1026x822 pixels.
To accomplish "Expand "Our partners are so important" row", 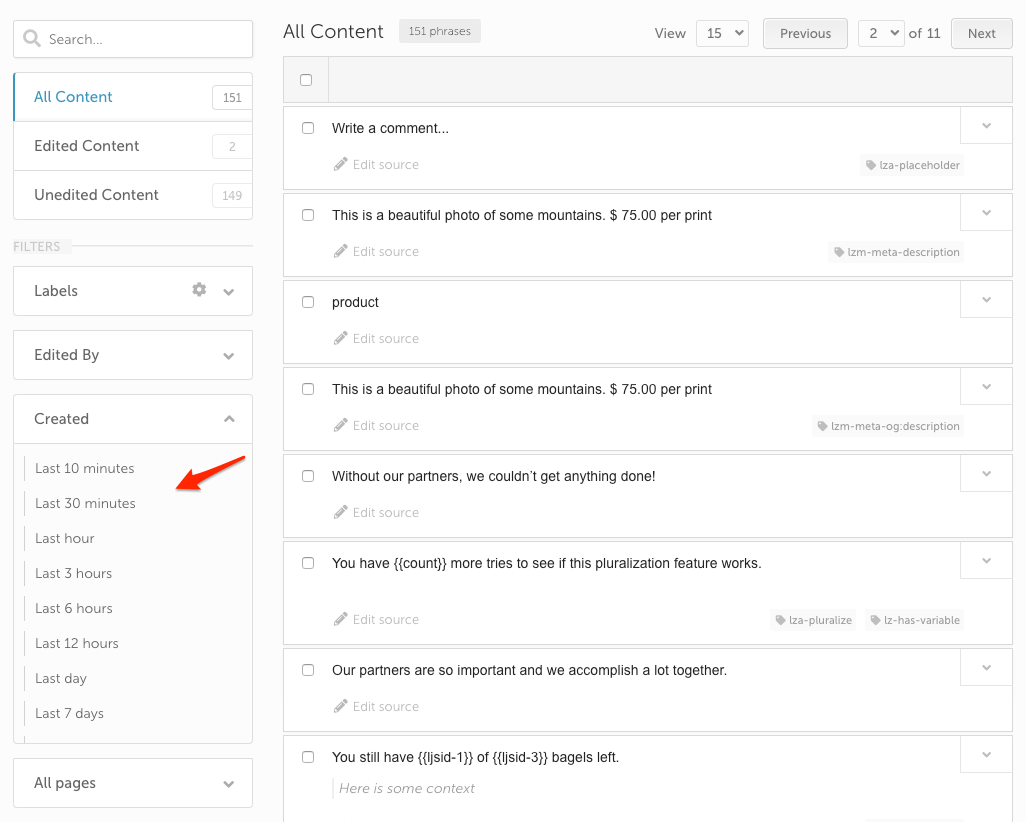I will pos(986,668).
